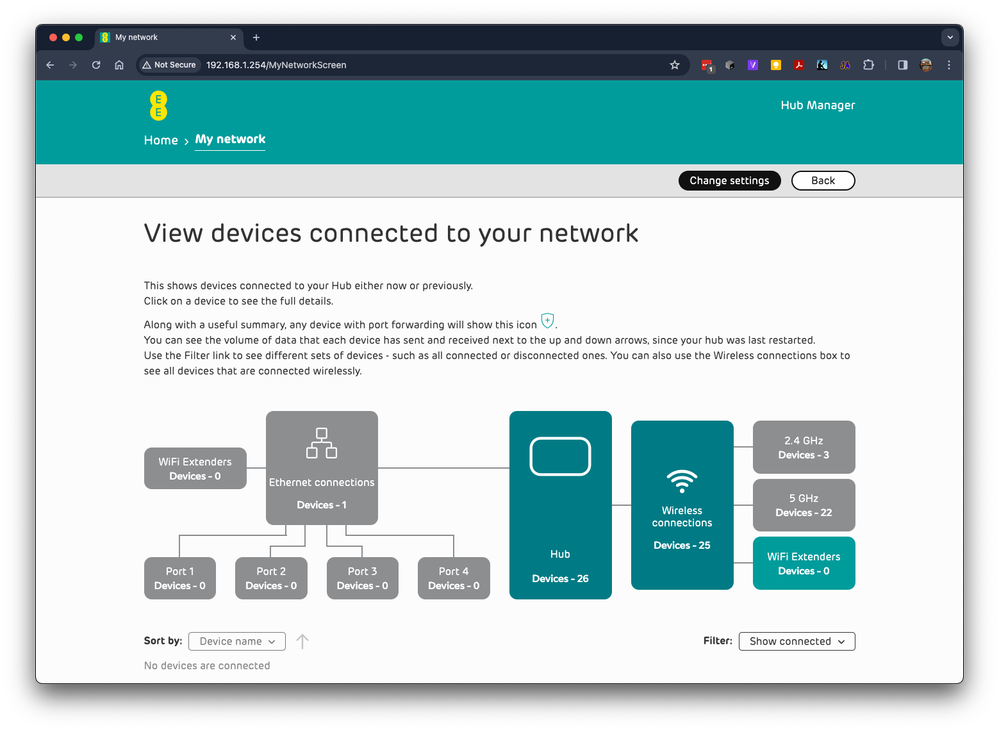The image size is (999, 731).
Task: Select the gray WiFi Extenders Devices box
Action: pos(195,468)
